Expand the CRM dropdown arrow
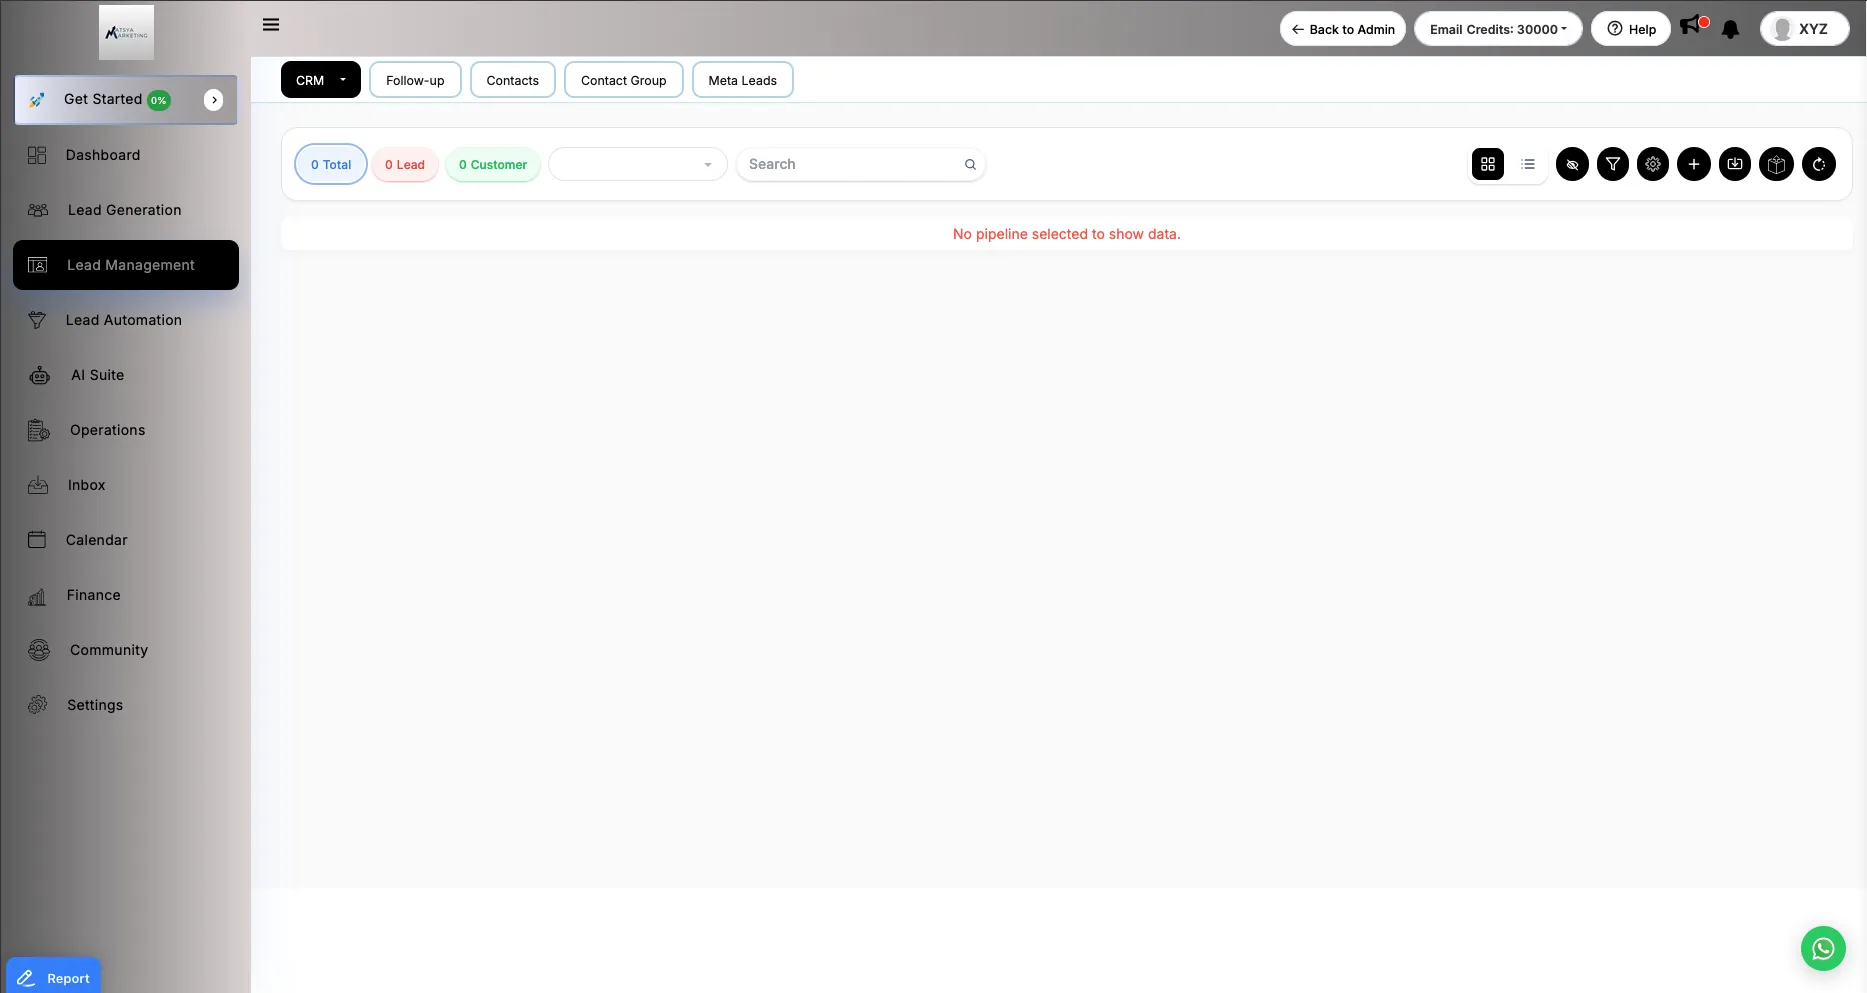This screenshot has width=1867, height=993. click(x=343, y=80)
